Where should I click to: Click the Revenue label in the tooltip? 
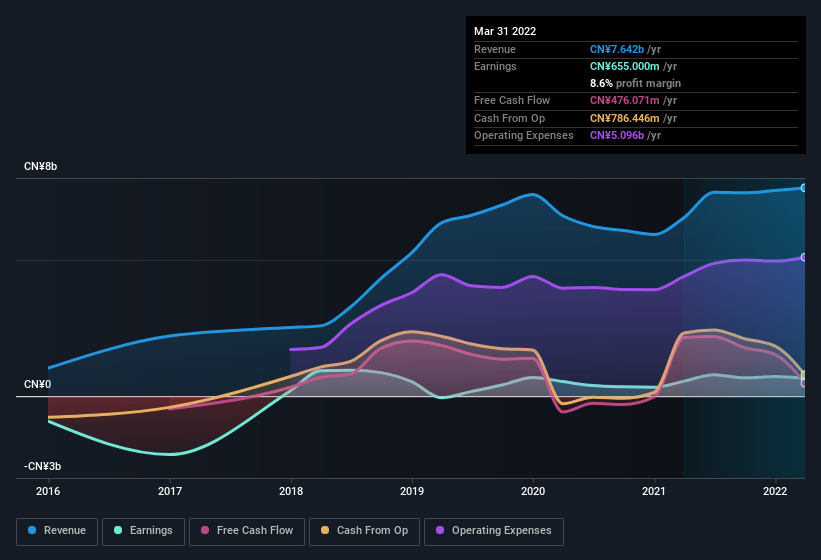(495, 49)
